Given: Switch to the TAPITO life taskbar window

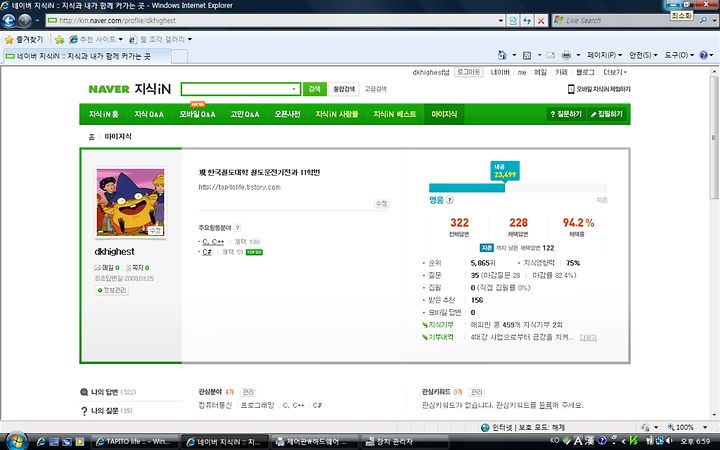Looking at the screenshot, I should [x=134, y=442].
